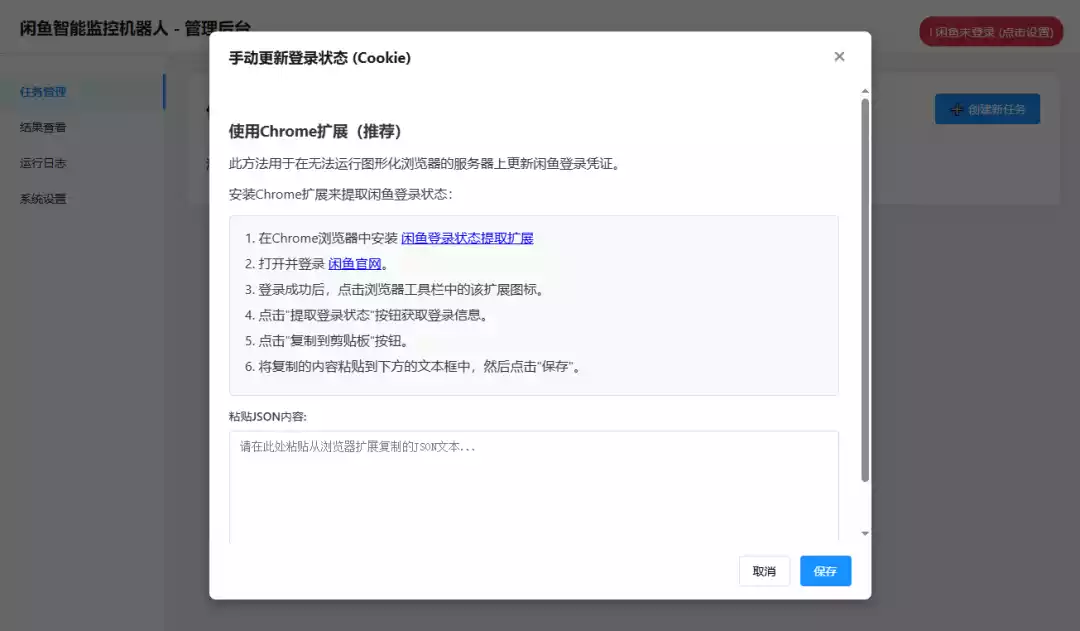The image size is (1080, 631).
Task: Click the 粘贴JSON内容 field label
Action: tap(267, 417)
